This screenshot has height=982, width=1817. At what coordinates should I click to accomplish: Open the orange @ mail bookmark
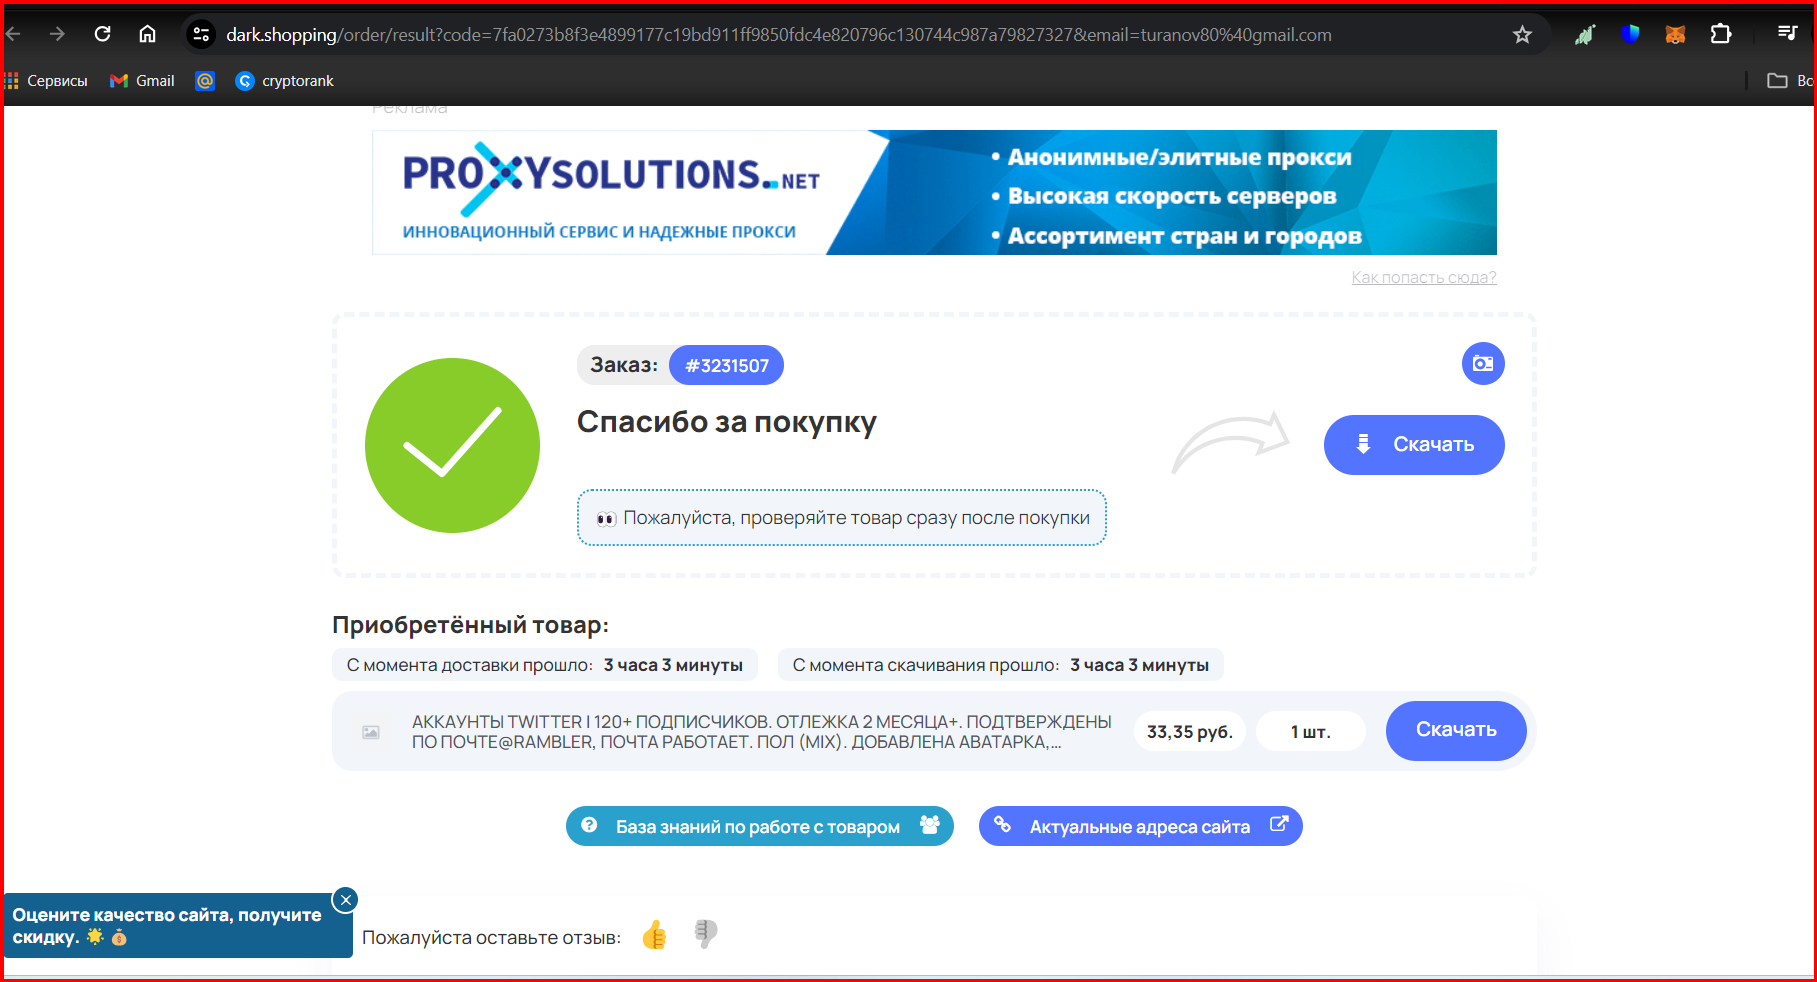click(x=205, y=81)
